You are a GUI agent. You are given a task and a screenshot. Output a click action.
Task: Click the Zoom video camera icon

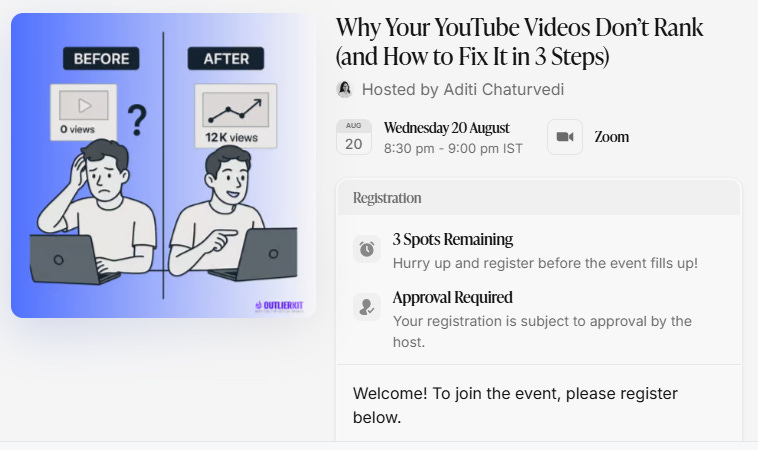click(x=565, y=137)
